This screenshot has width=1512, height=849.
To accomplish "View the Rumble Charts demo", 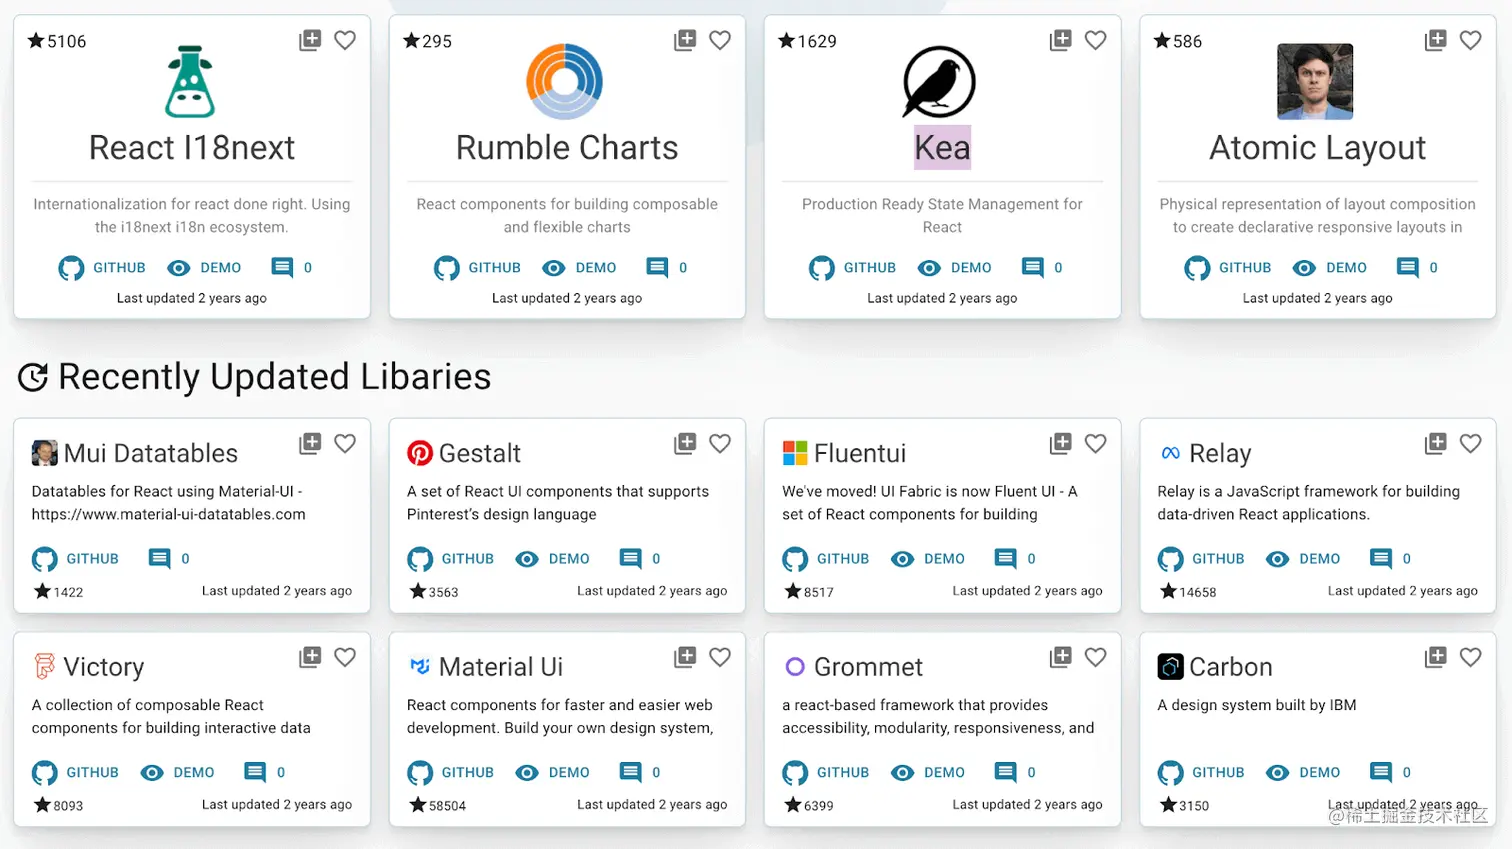I will tap(579, 268).
